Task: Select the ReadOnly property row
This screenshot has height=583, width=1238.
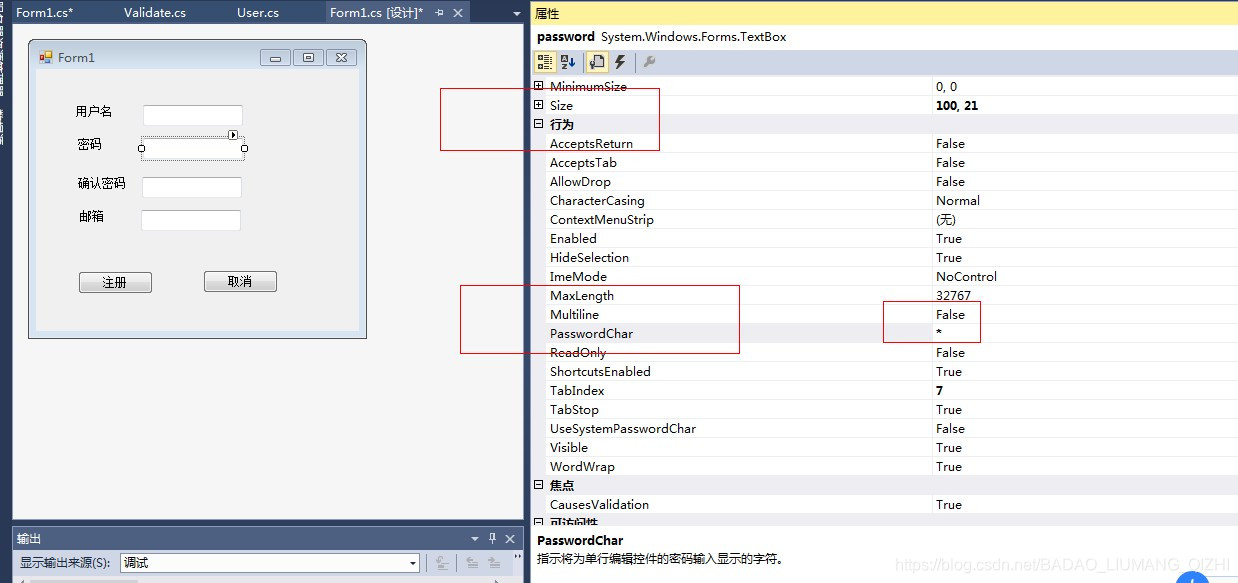Action: pyautogui.click(x=885, y=353)
